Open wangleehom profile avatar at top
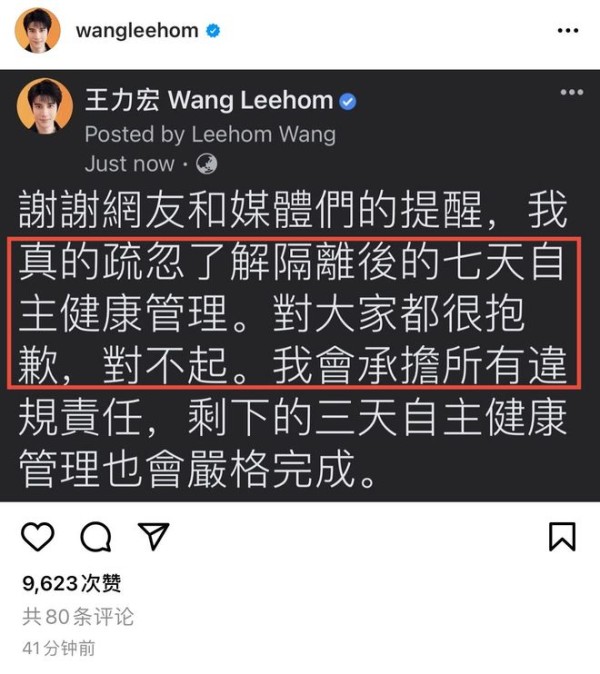The image size is (600, 674). point(37,31)
